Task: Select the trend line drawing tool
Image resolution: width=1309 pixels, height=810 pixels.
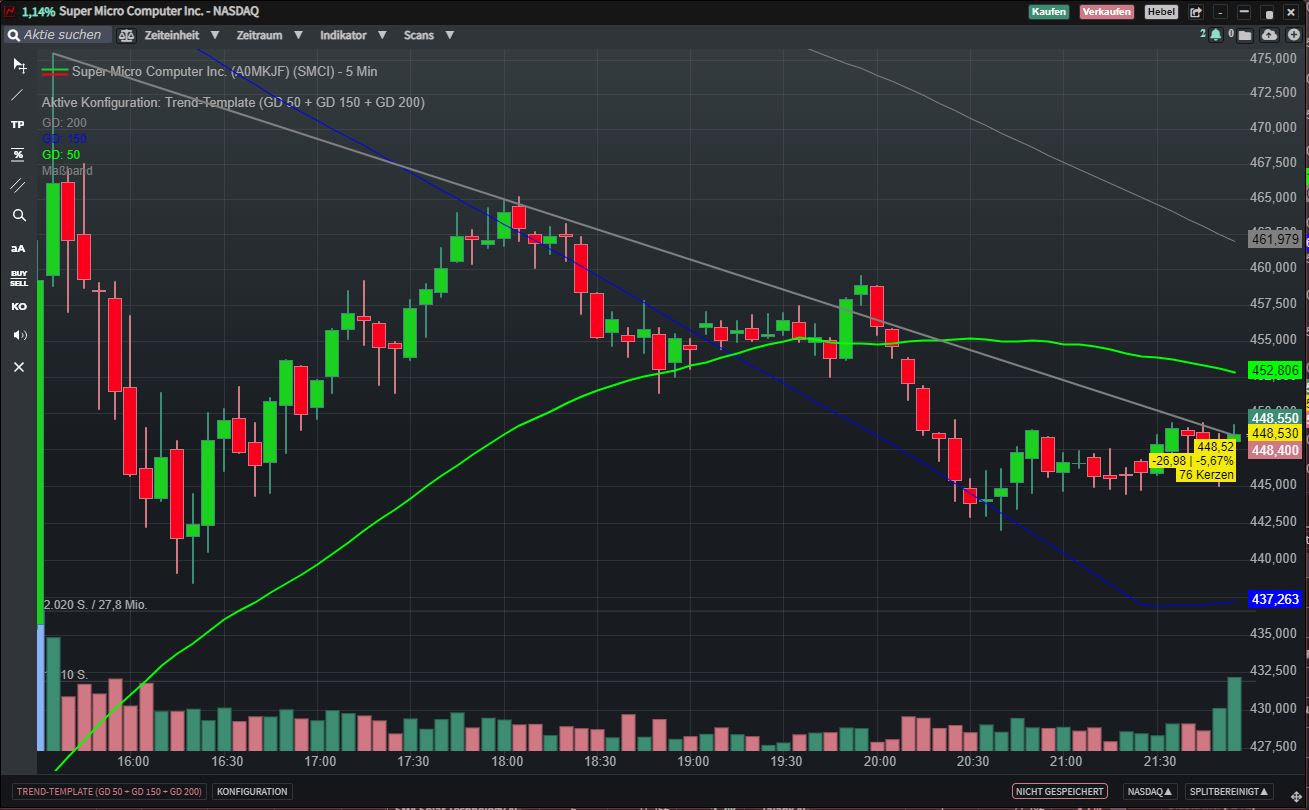Action: [18, 95]
